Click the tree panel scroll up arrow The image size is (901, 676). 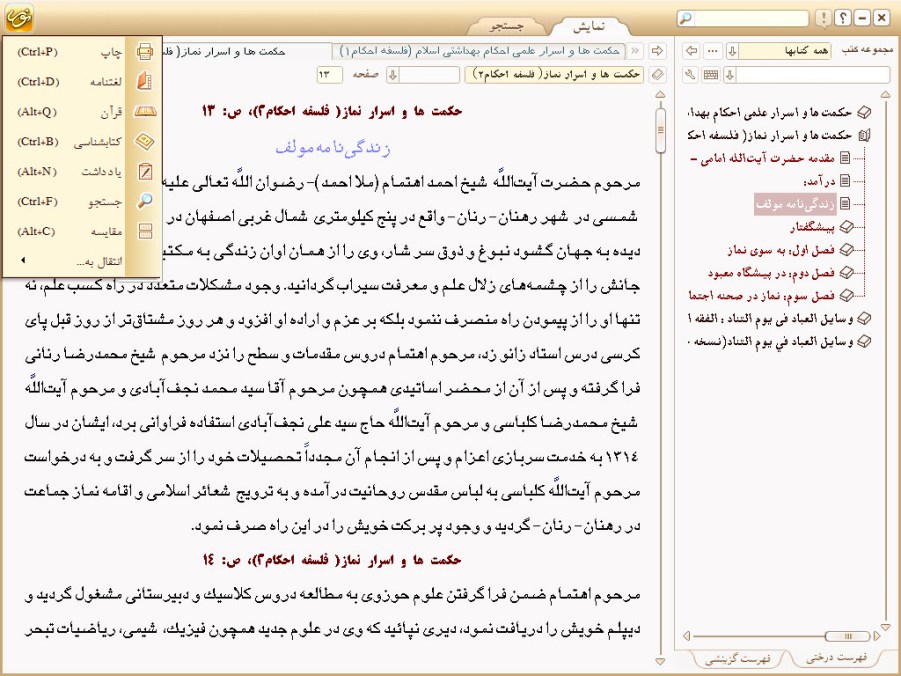click(x=885, y=94)
